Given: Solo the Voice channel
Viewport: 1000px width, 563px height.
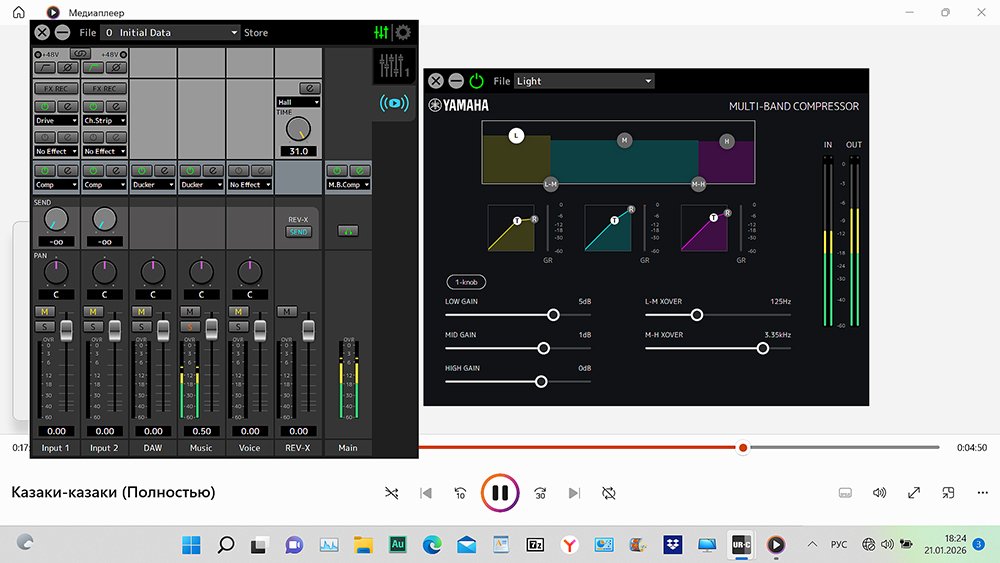Looking at the screenshot, I should tap(238, 327).
